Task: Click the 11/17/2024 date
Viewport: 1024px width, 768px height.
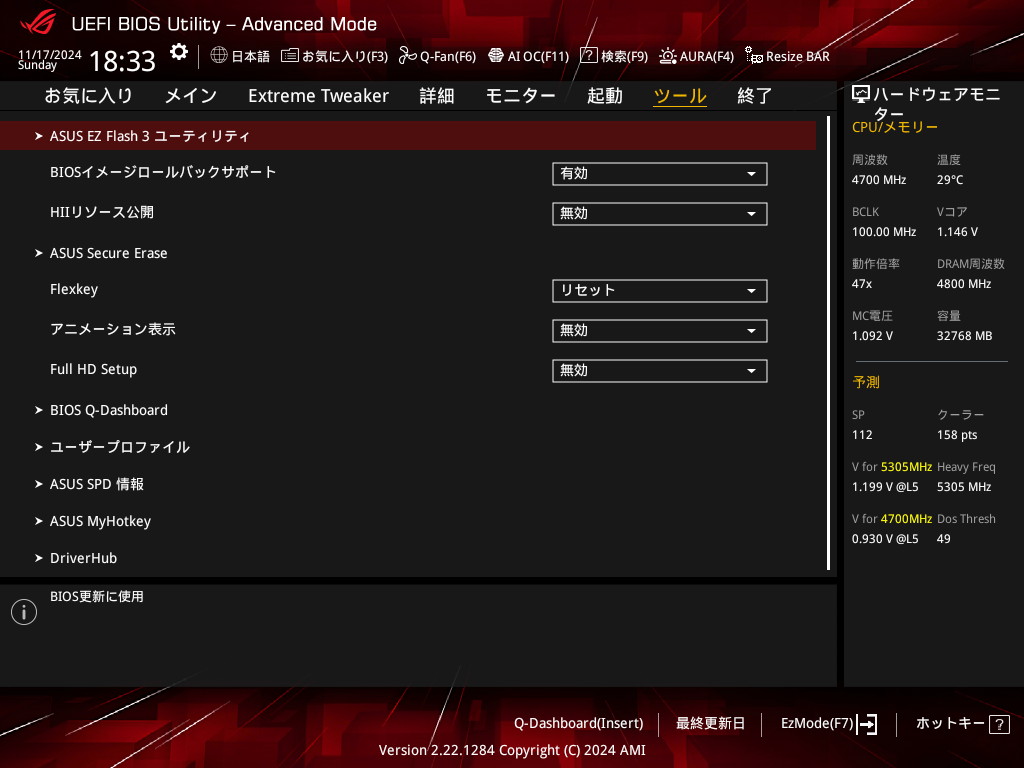Action: tap(50, 55)
